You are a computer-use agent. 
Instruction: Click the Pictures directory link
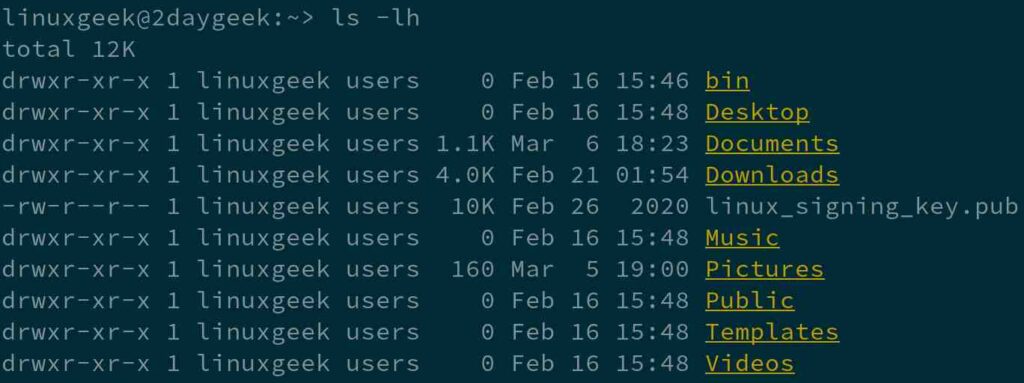click(764, 269)
